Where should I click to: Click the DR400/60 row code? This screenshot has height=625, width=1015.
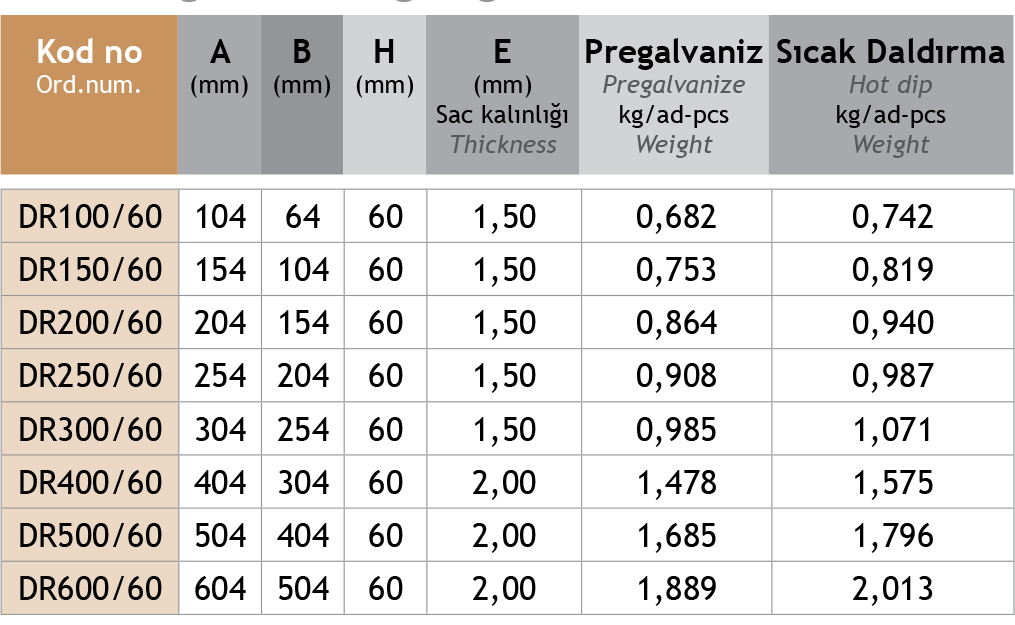pos(90,482)
